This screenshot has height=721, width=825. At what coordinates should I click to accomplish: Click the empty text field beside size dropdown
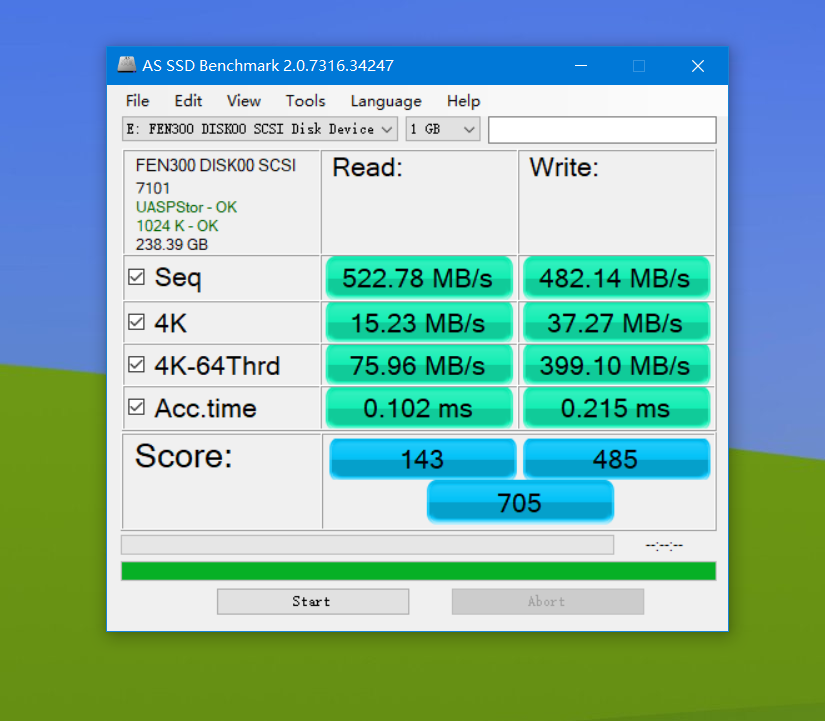click(x=602, y=130)
